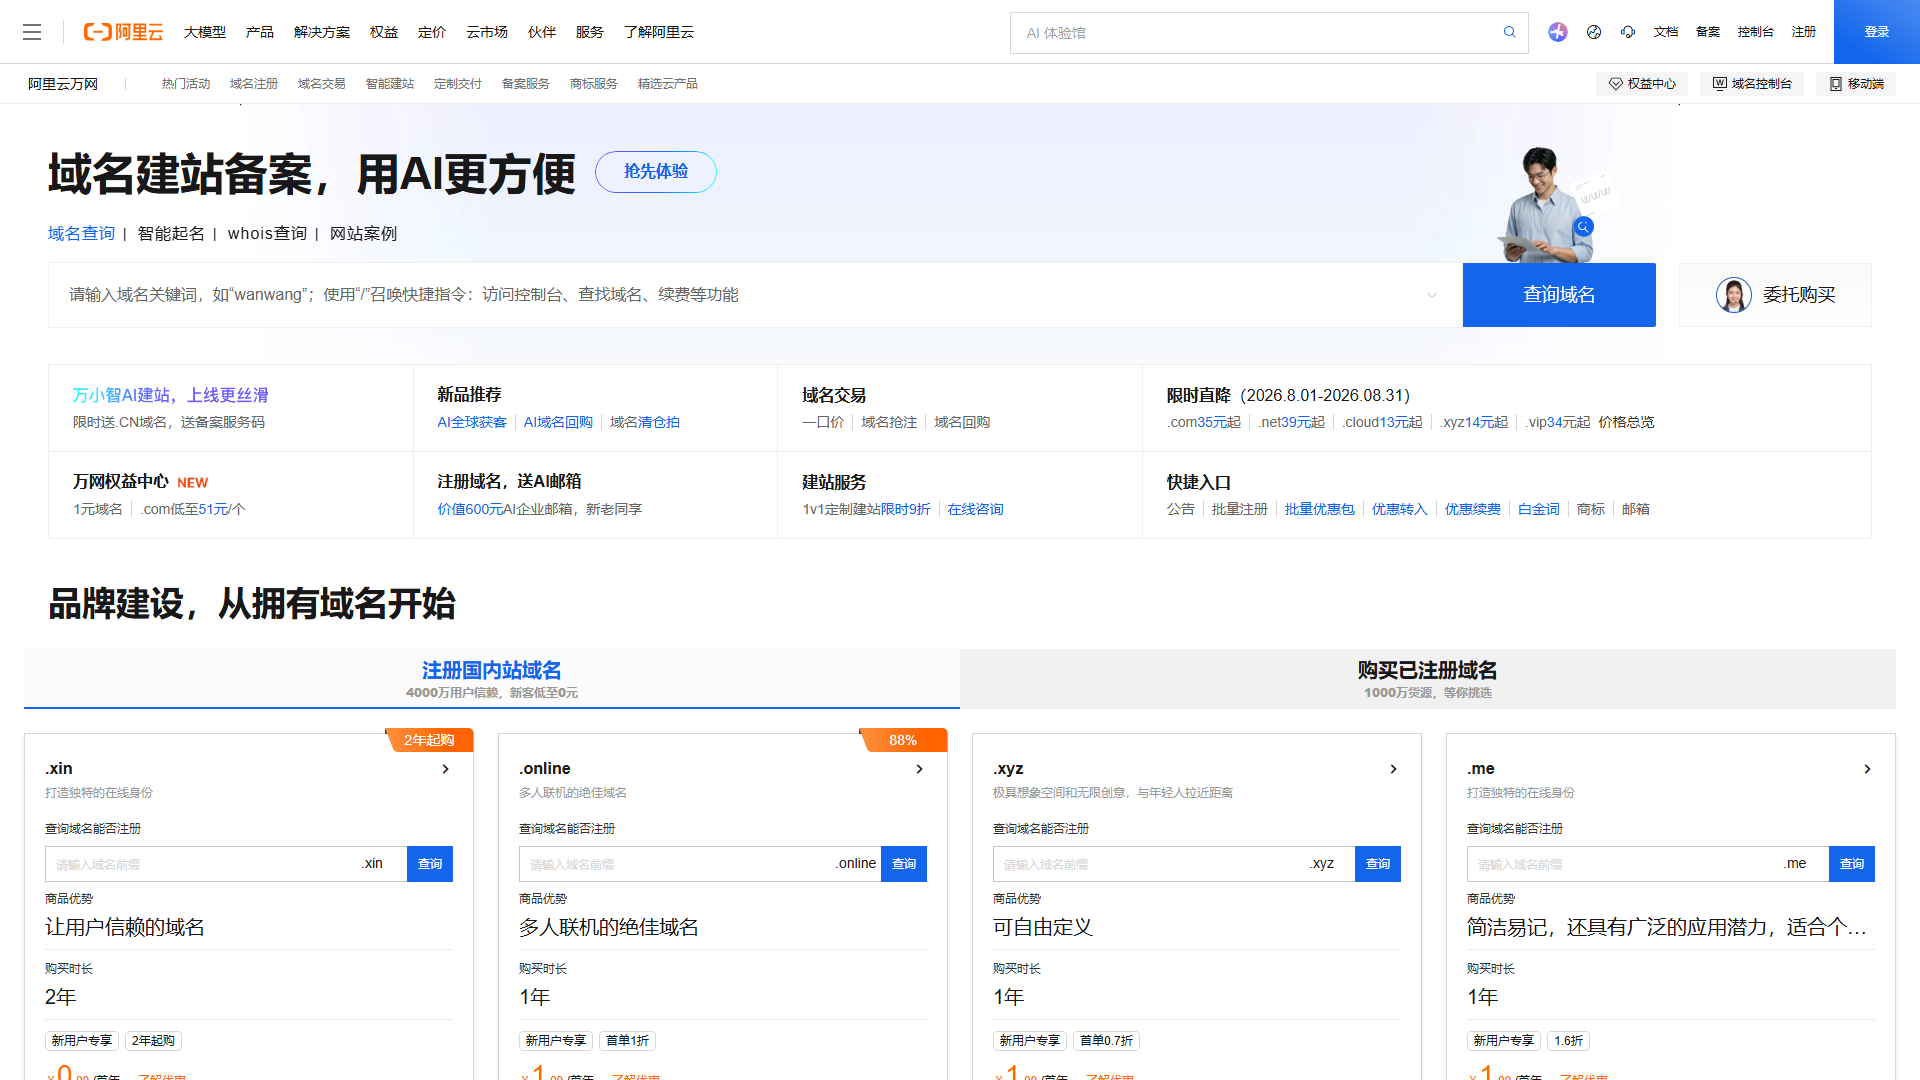This screenshot has width=1920, height=1080.
Task: Open 域名交易 in the sub navigation
Action: pos(322,84)
